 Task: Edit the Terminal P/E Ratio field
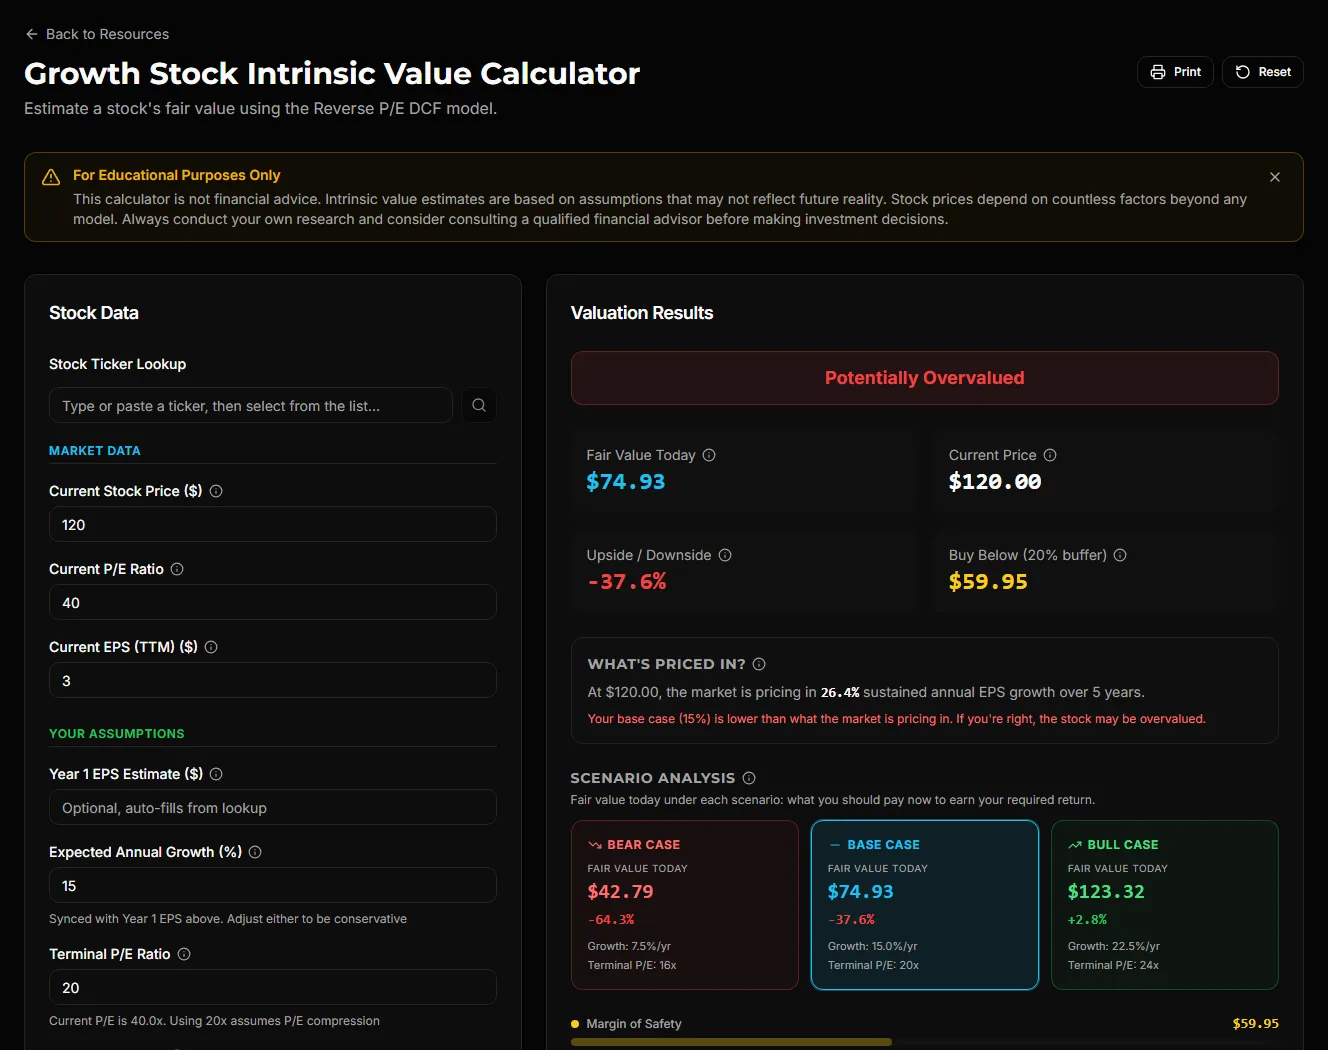[x=273, y=987]
